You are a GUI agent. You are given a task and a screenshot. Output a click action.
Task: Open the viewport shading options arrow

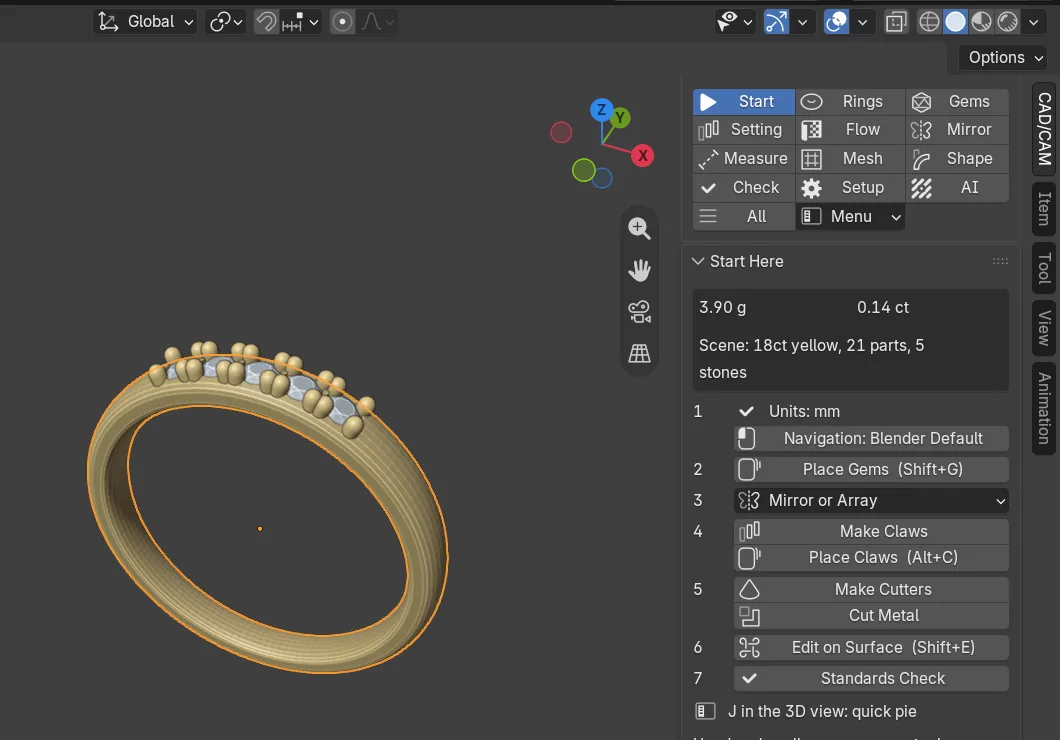(1034, 22)
